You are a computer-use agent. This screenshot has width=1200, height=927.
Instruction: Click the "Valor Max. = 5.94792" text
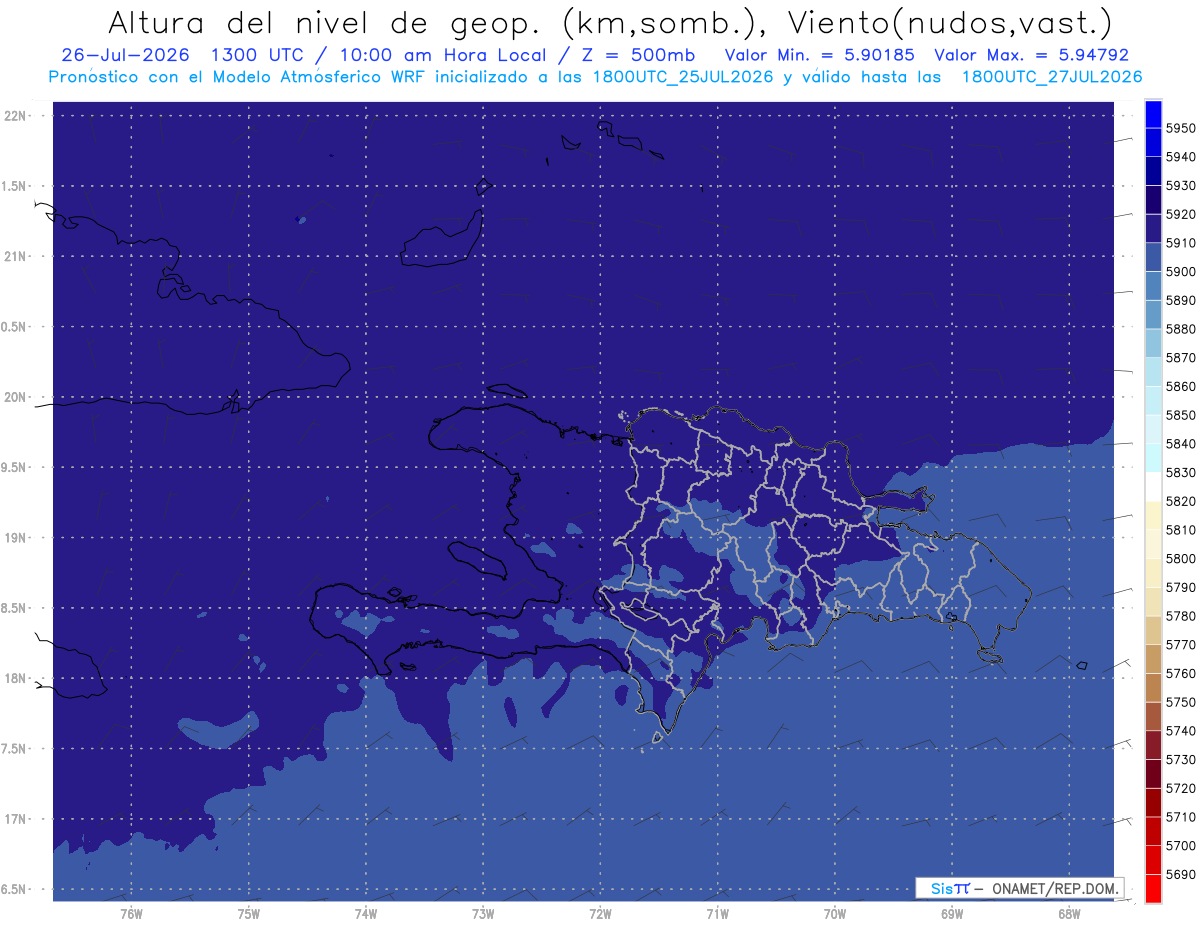coord(1031,56)
